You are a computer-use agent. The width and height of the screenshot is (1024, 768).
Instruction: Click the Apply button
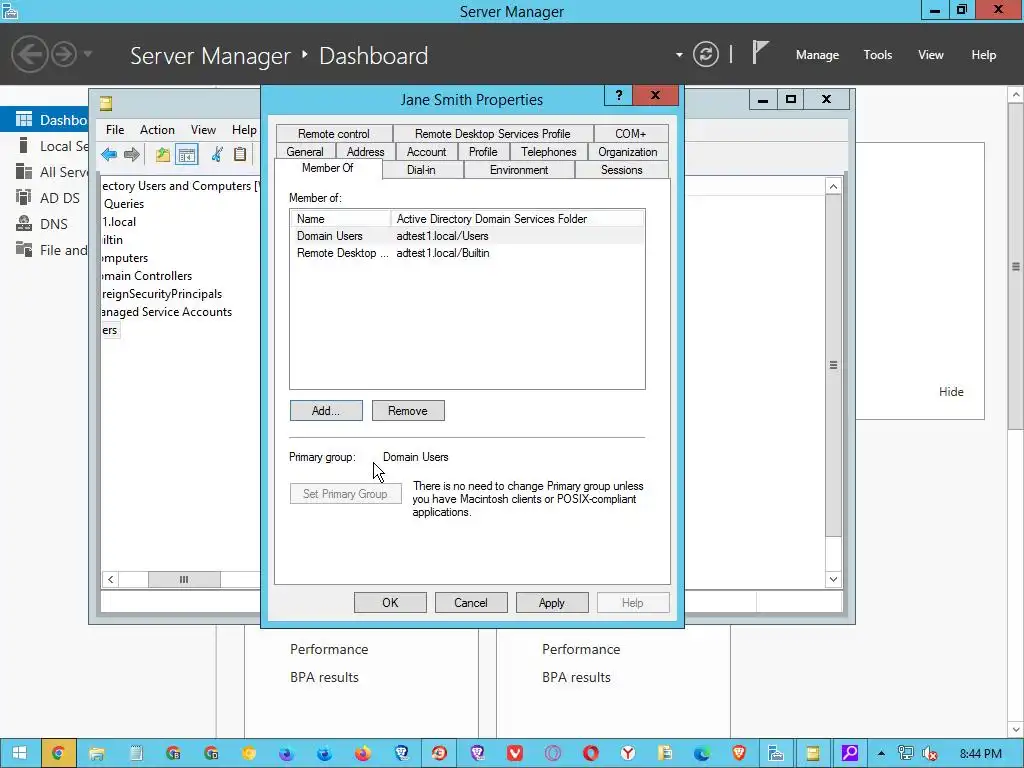(x=552, y=603)
